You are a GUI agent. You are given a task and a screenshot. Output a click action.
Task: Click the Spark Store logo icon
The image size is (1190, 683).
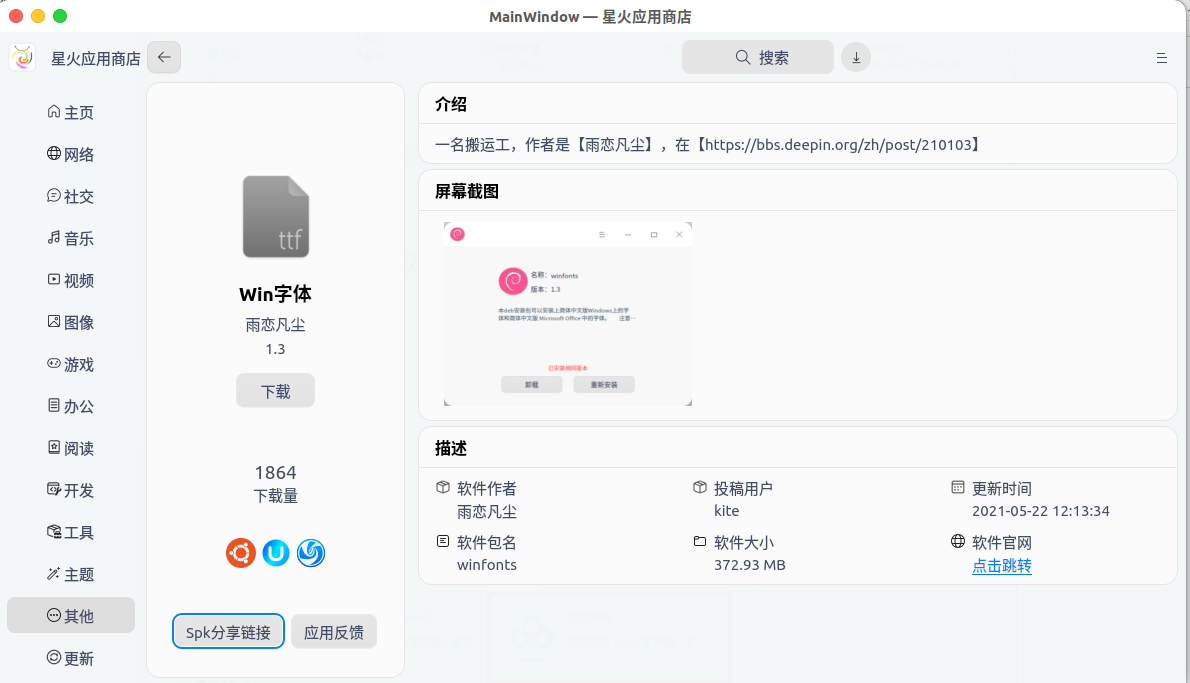22,58
